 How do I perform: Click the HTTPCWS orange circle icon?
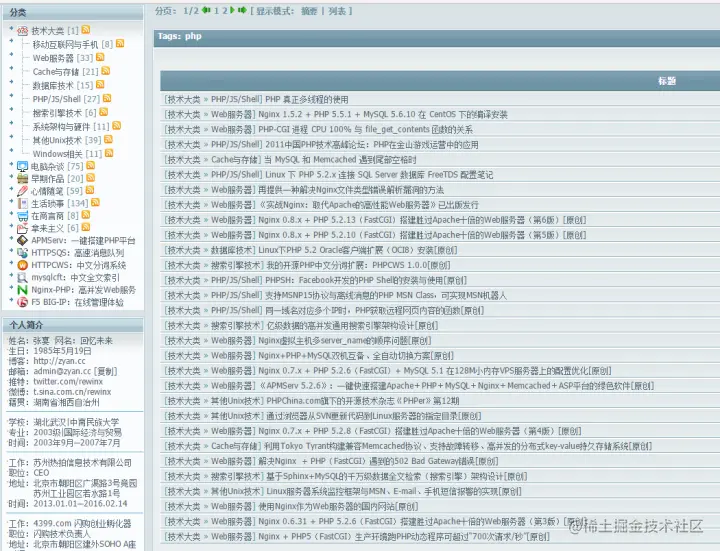pos(22,265)
